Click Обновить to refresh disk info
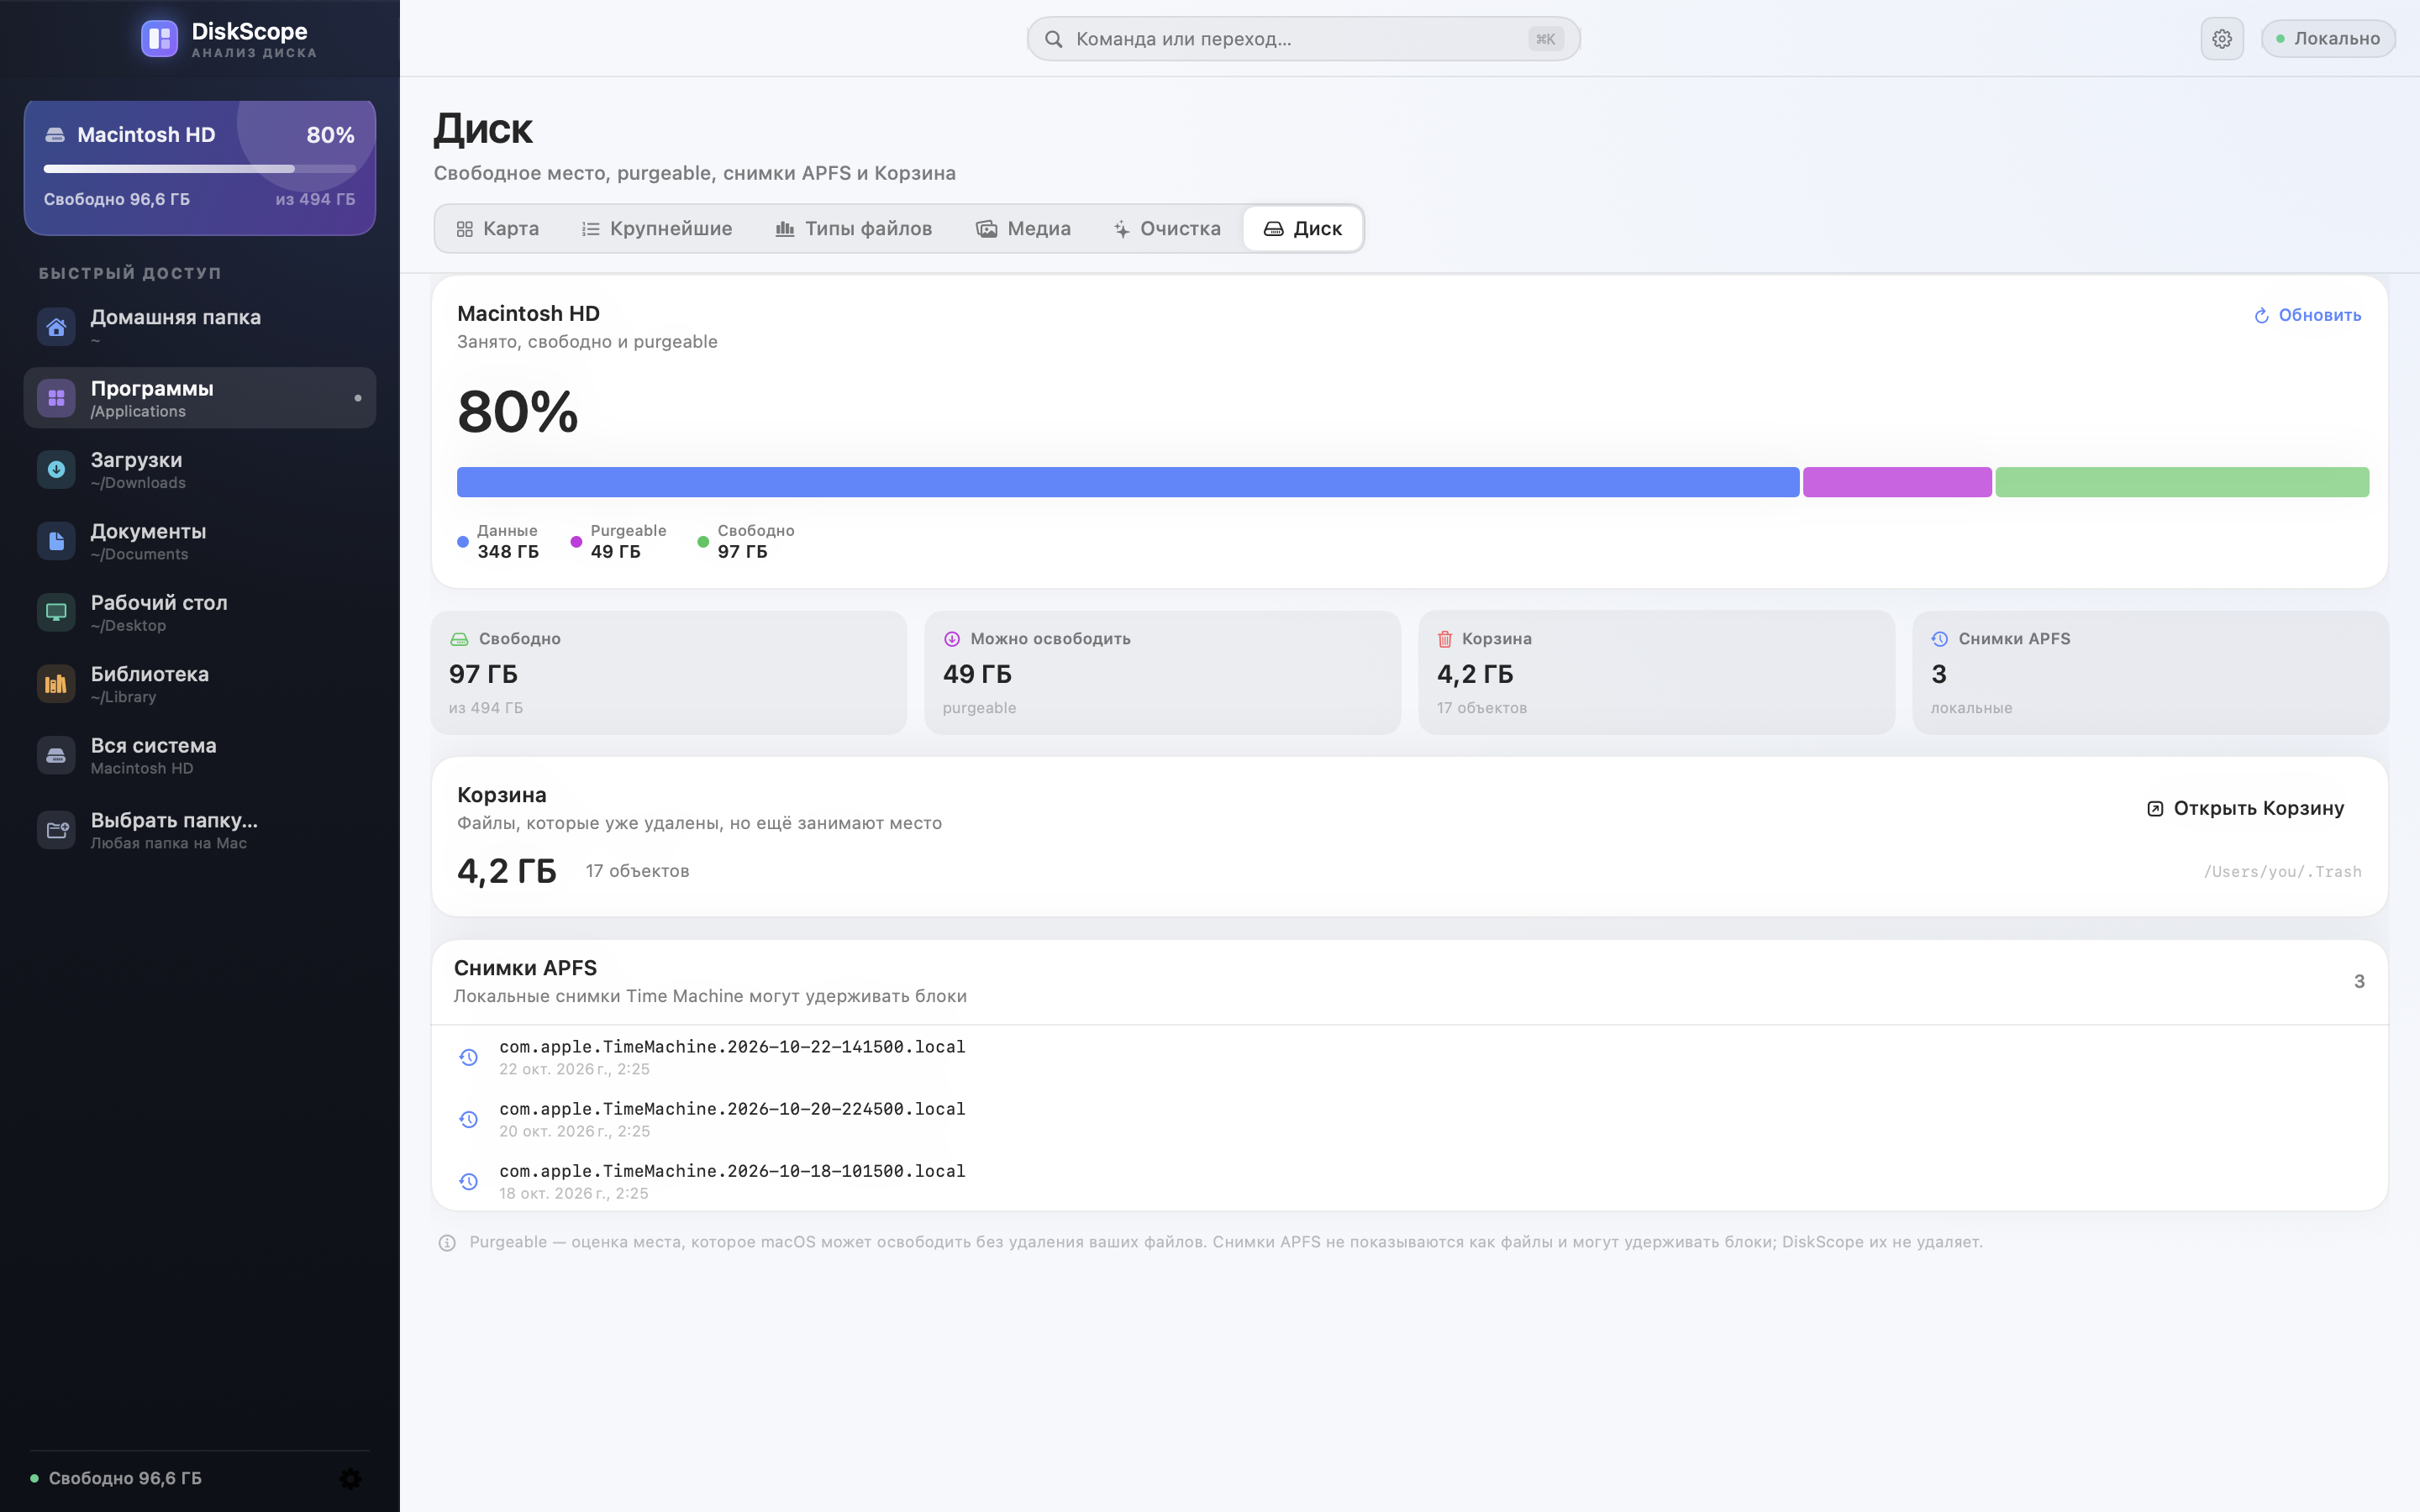Viewport: 2420px width, 1512px height. (x=2307, y=315)
